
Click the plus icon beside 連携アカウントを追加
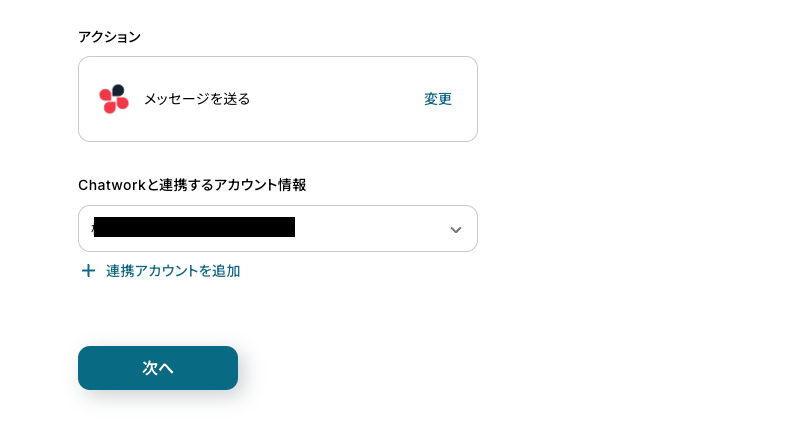click(88, 271)
